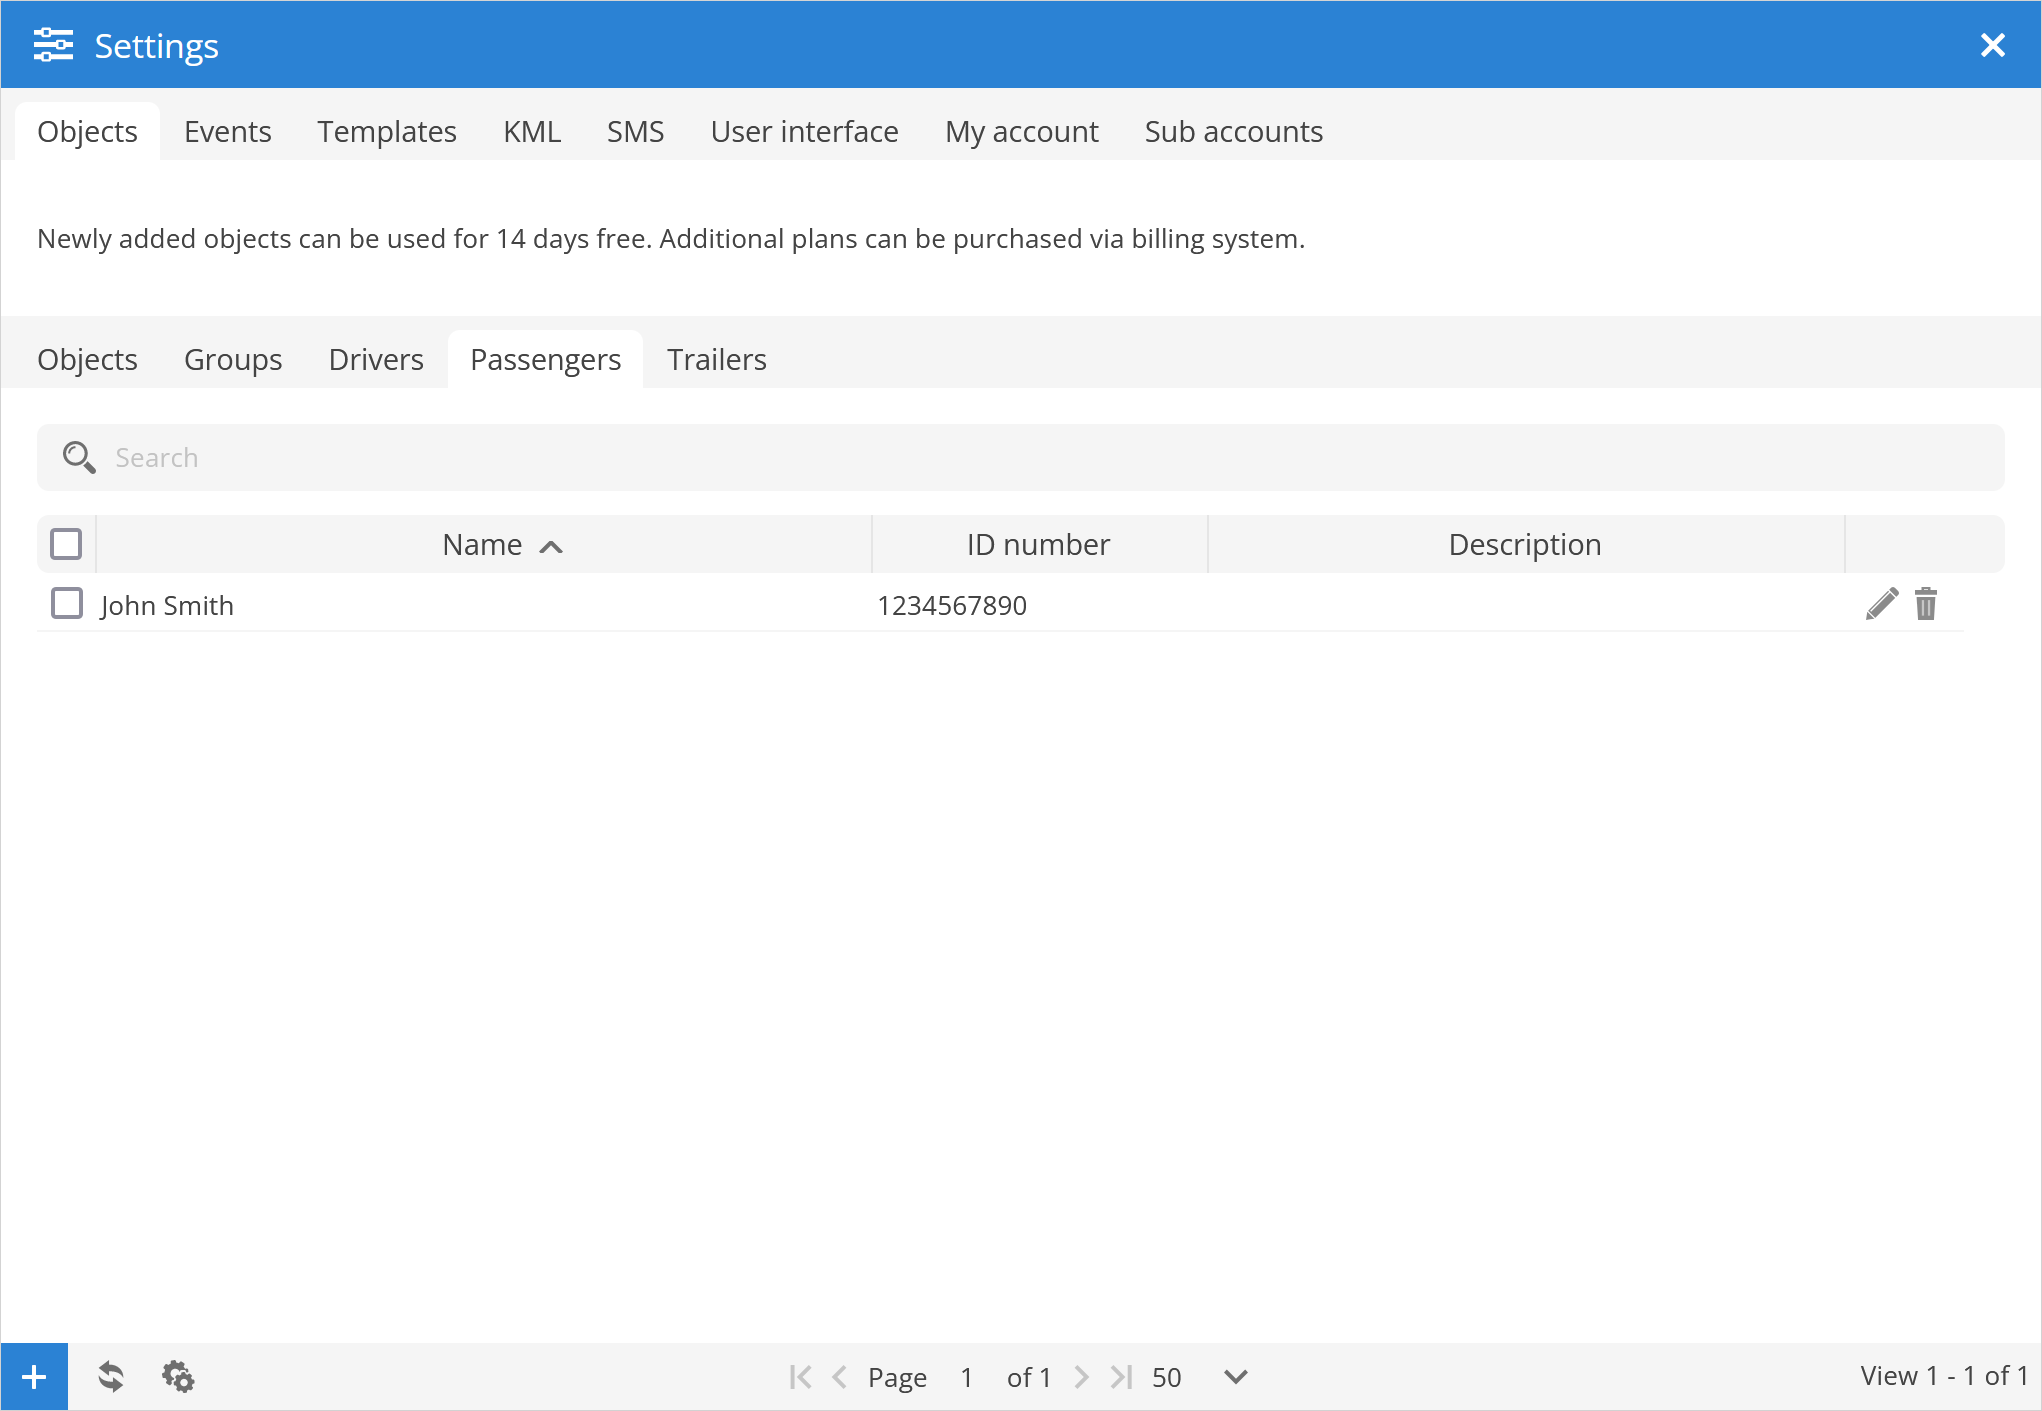Toggle the select-all header checkbox
The width and height of the screenshot is (2042, 1411).
(66, 544)
